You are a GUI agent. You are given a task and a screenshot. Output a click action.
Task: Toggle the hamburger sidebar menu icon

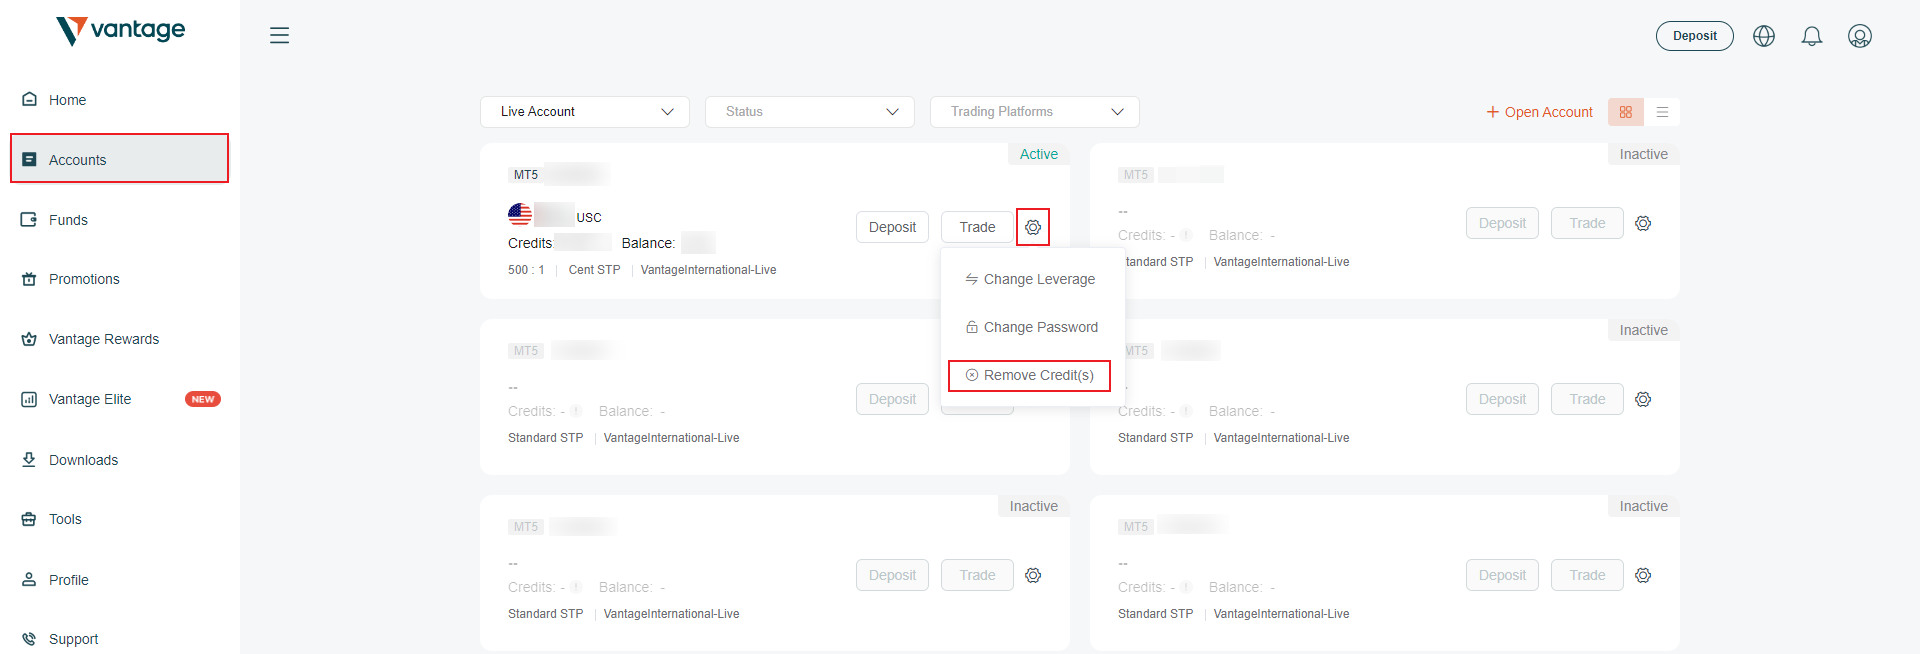click(x=279, y=36)
